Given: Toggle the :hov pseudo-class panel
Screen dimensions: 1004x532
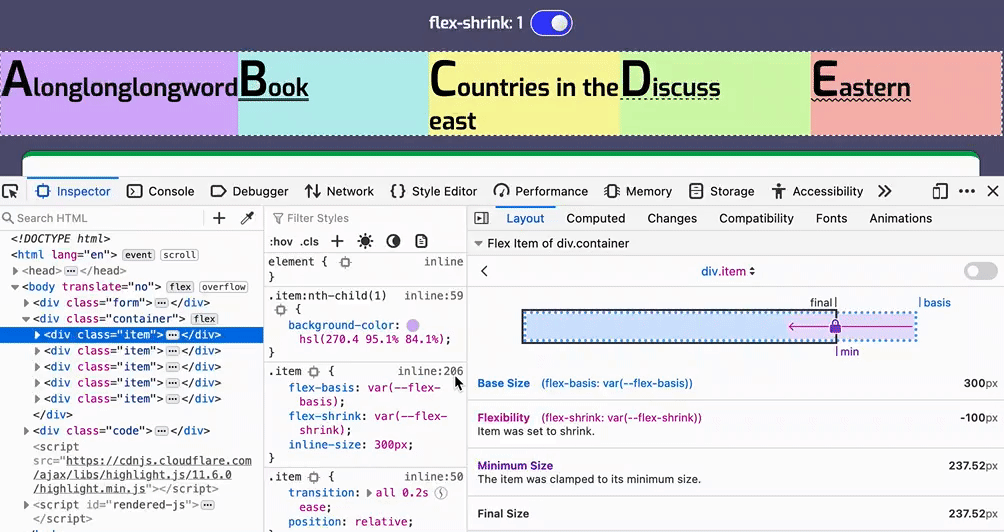Looking at the screenshot, I should [281, 241].
